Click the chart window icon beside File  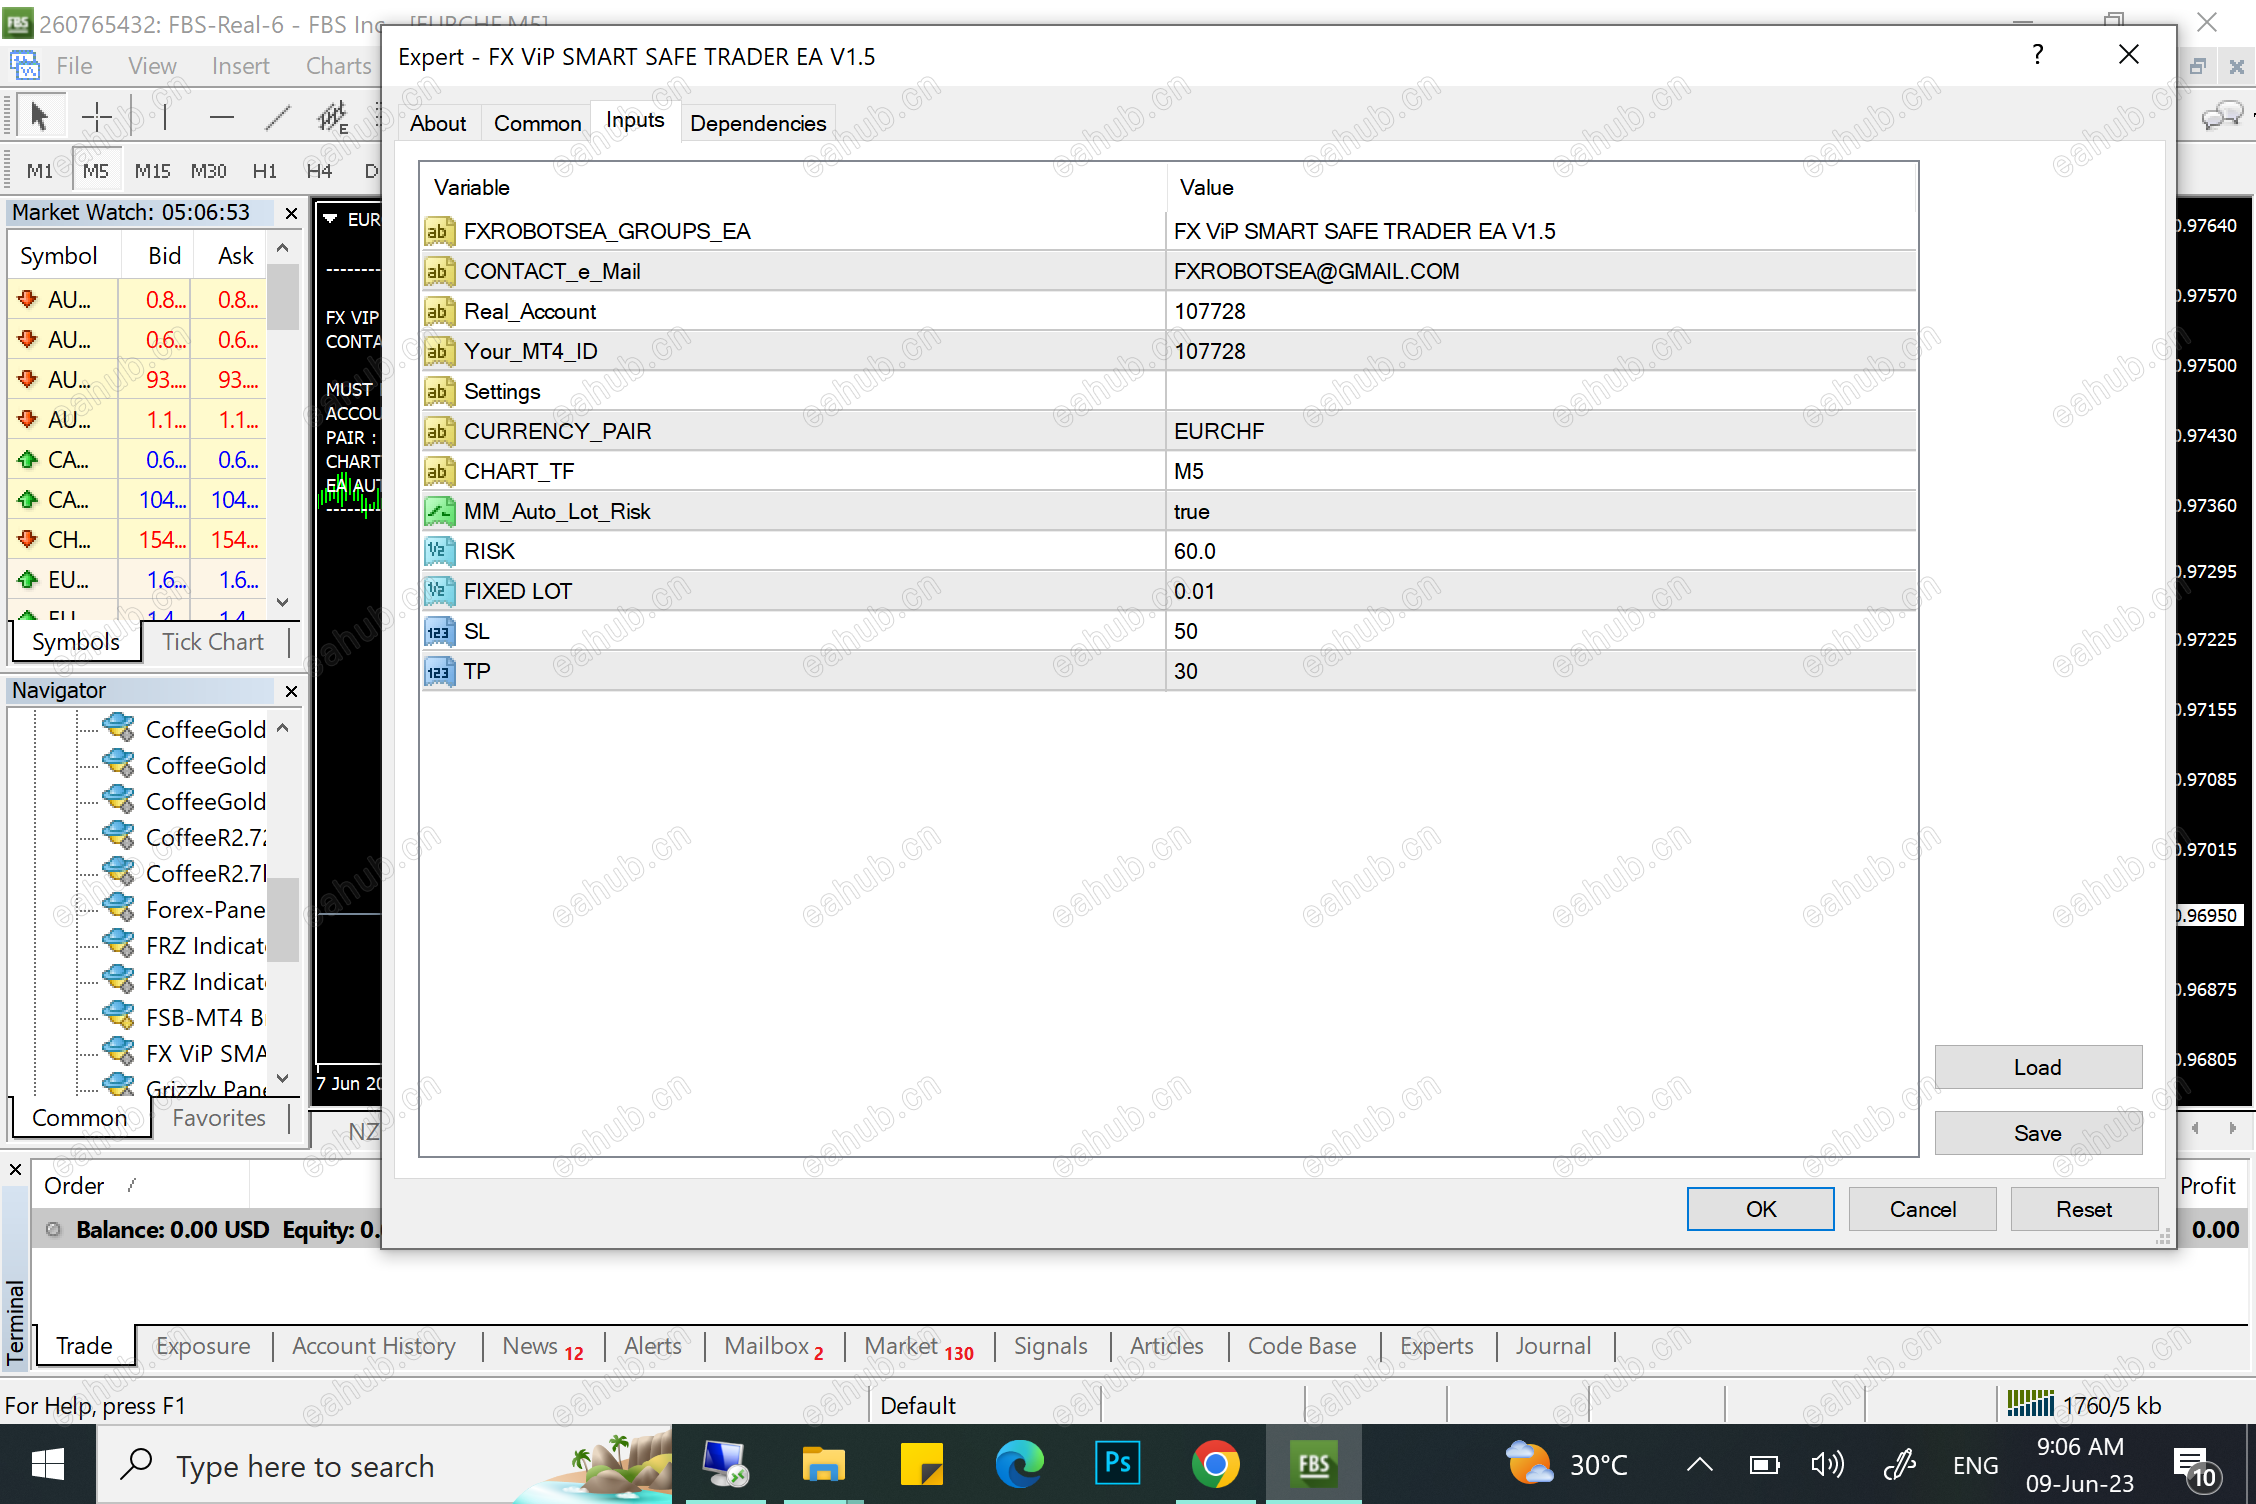[x=24, y=66]
